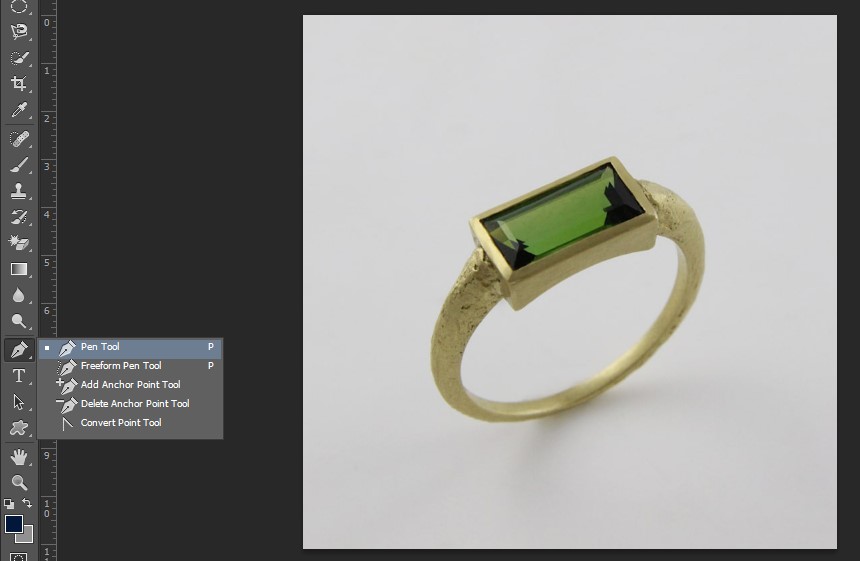Choose Pen Tool from the flyout menu
Viewport: 860px width, 561px height.
point(130,347)
